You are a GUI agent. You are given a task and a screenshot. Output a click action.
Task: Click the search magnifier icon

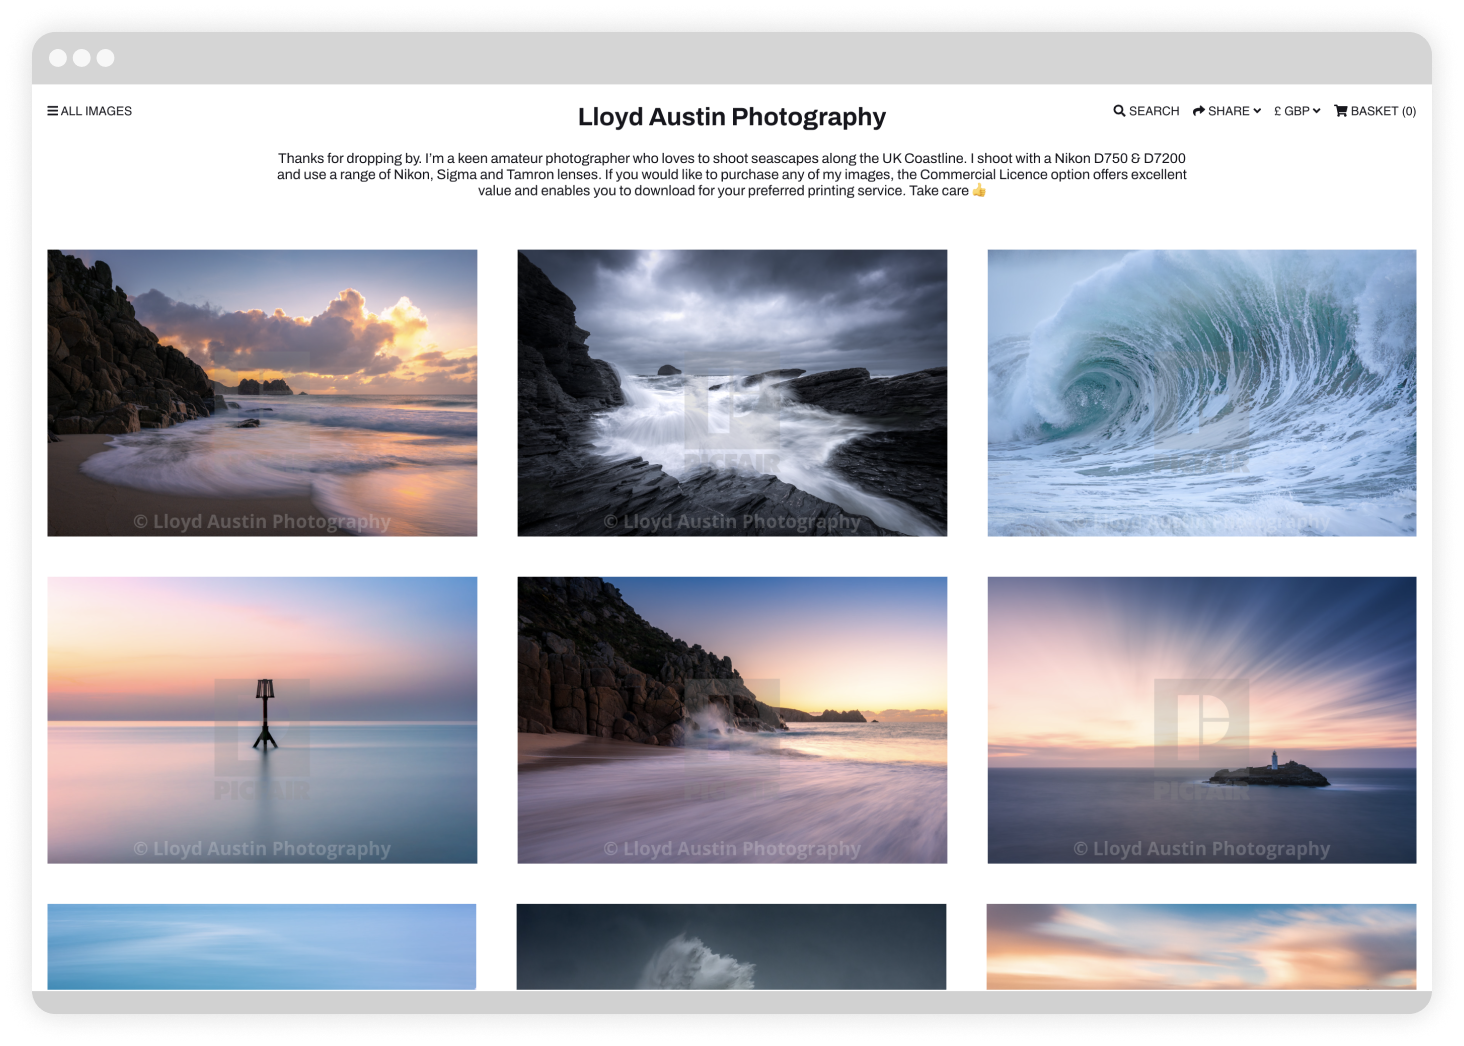[x=1119, y=110]
